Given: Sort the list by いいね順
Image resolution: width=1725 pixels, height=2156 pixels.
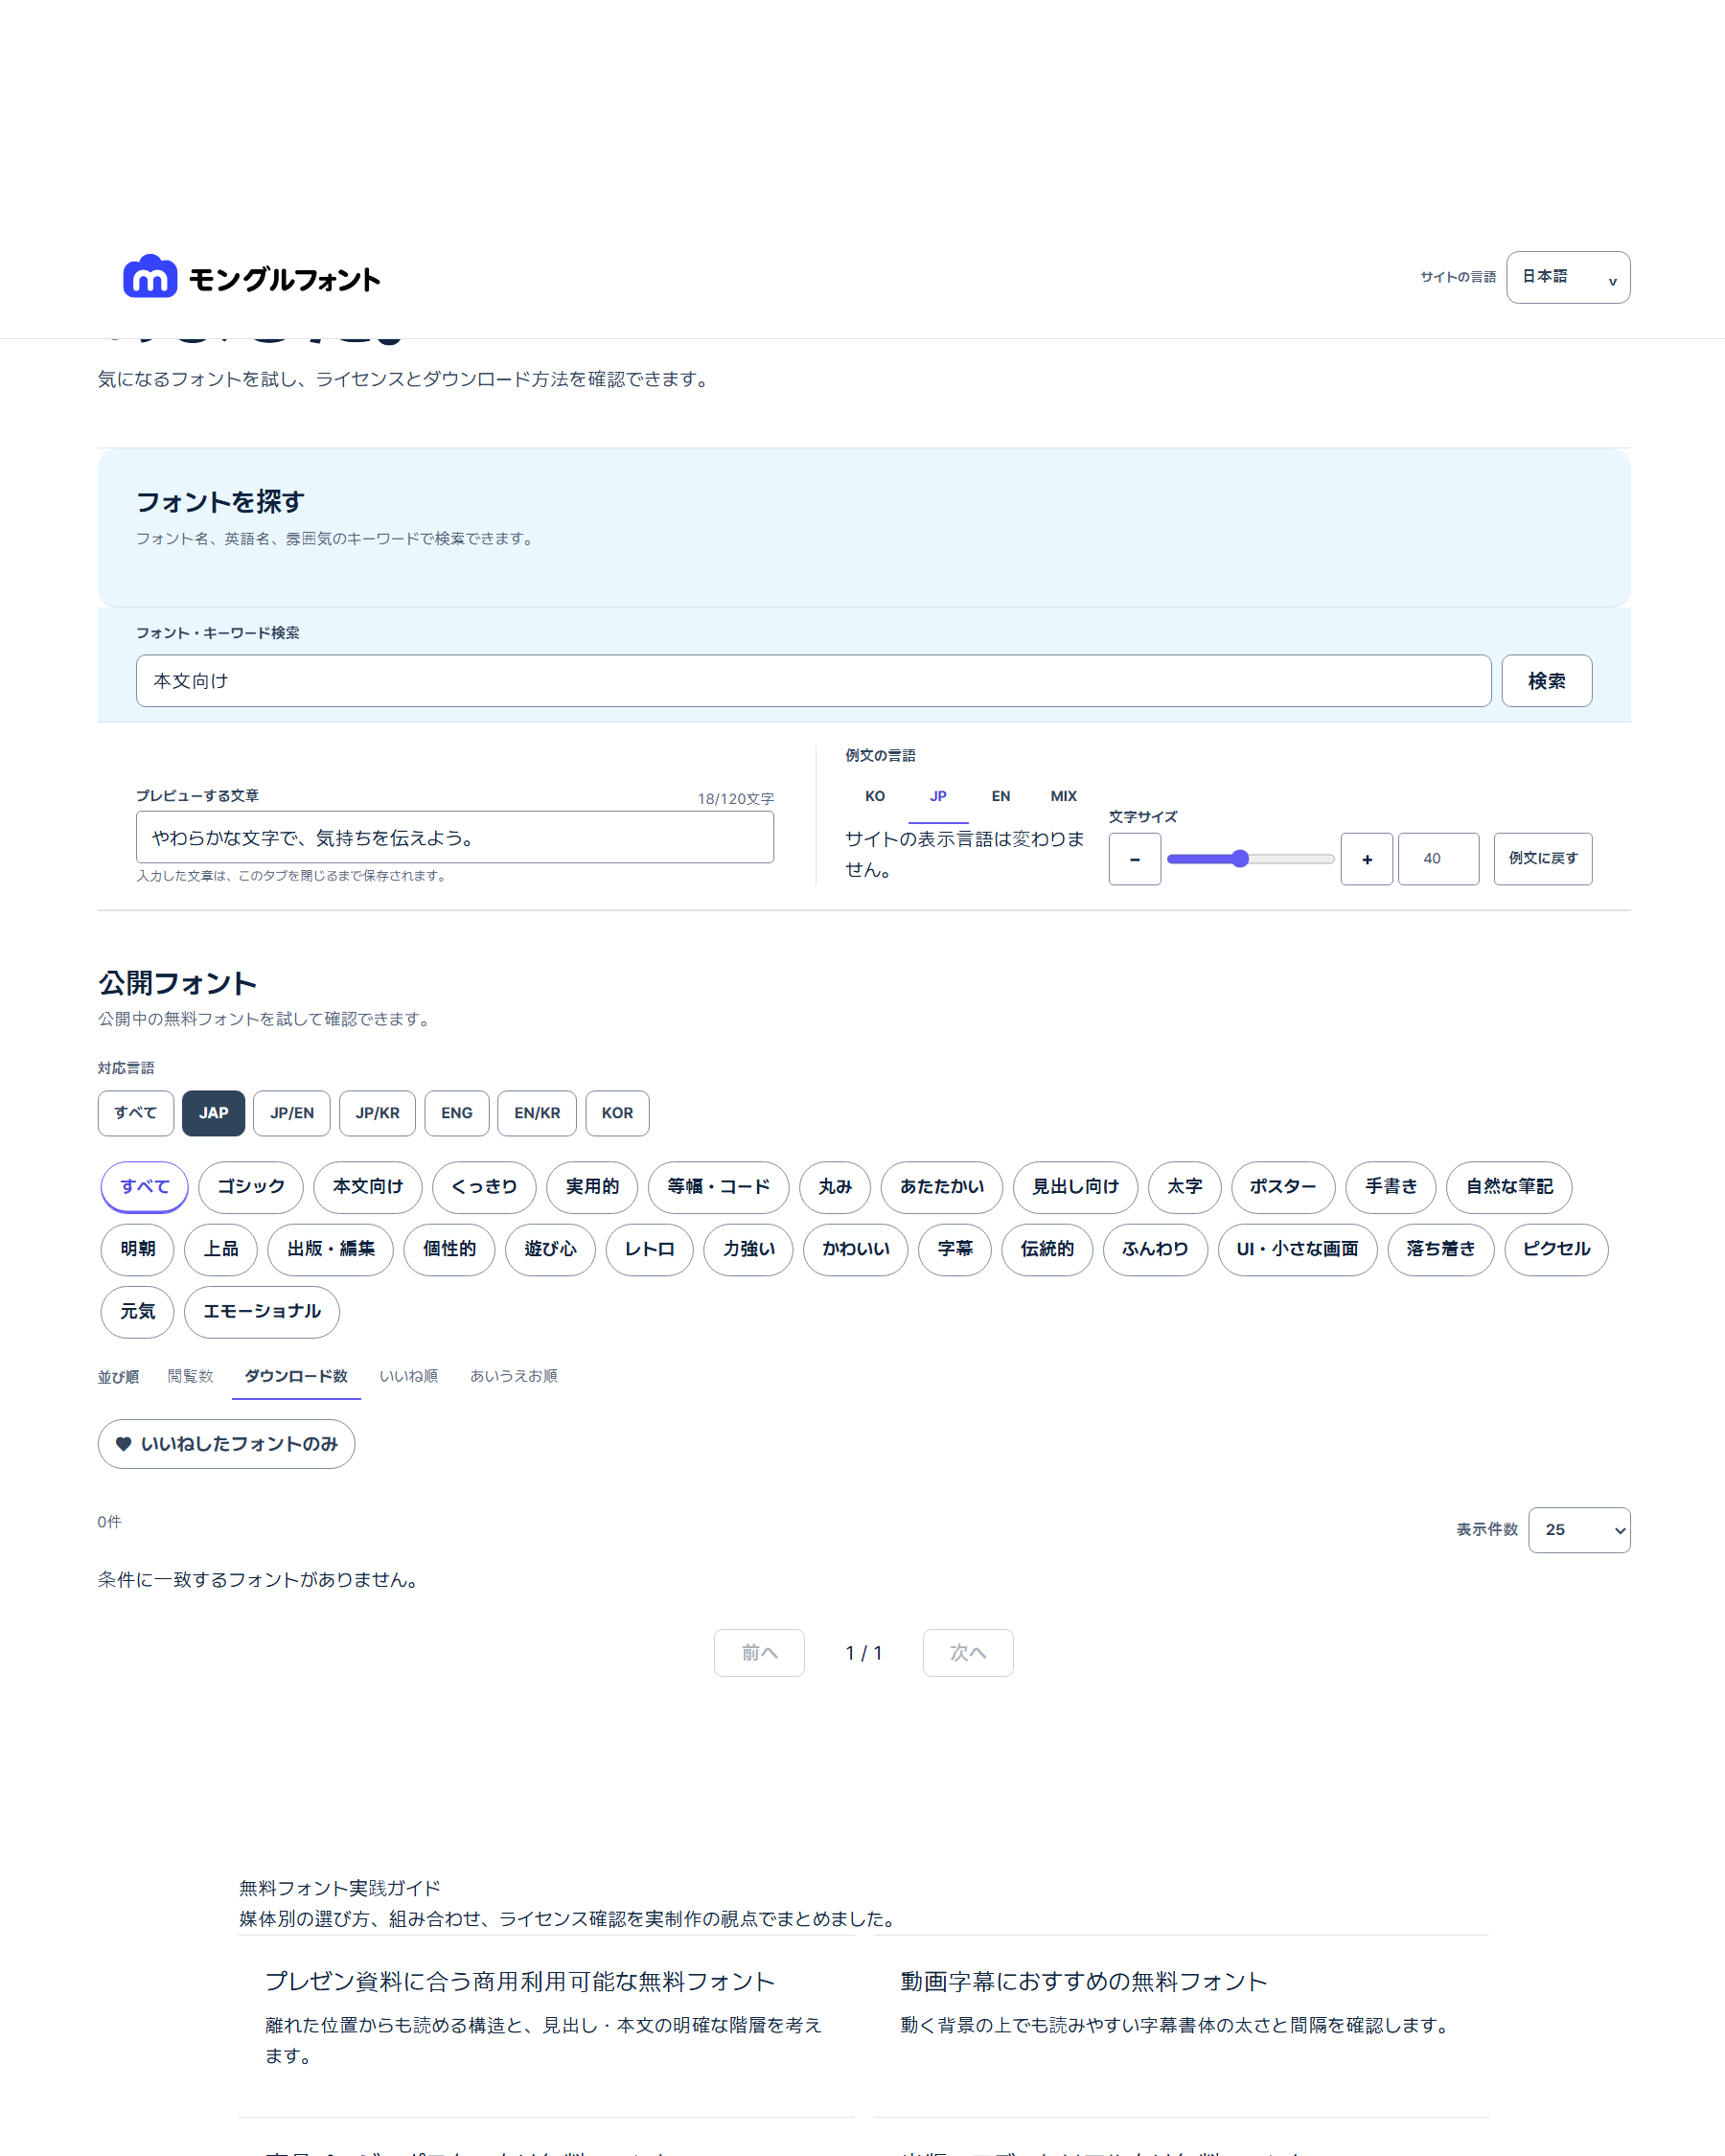Looking at the screenshot, I should [x=408, y=1376].
